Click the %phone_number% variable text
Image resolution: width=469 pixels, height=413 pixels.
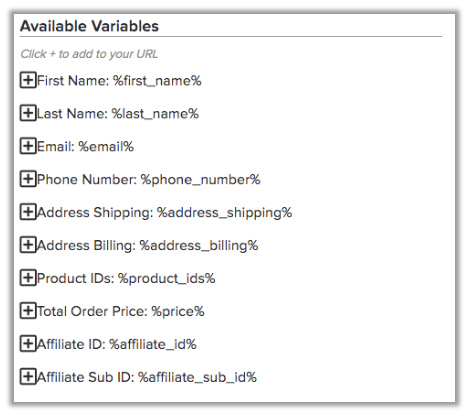point(200,180)
